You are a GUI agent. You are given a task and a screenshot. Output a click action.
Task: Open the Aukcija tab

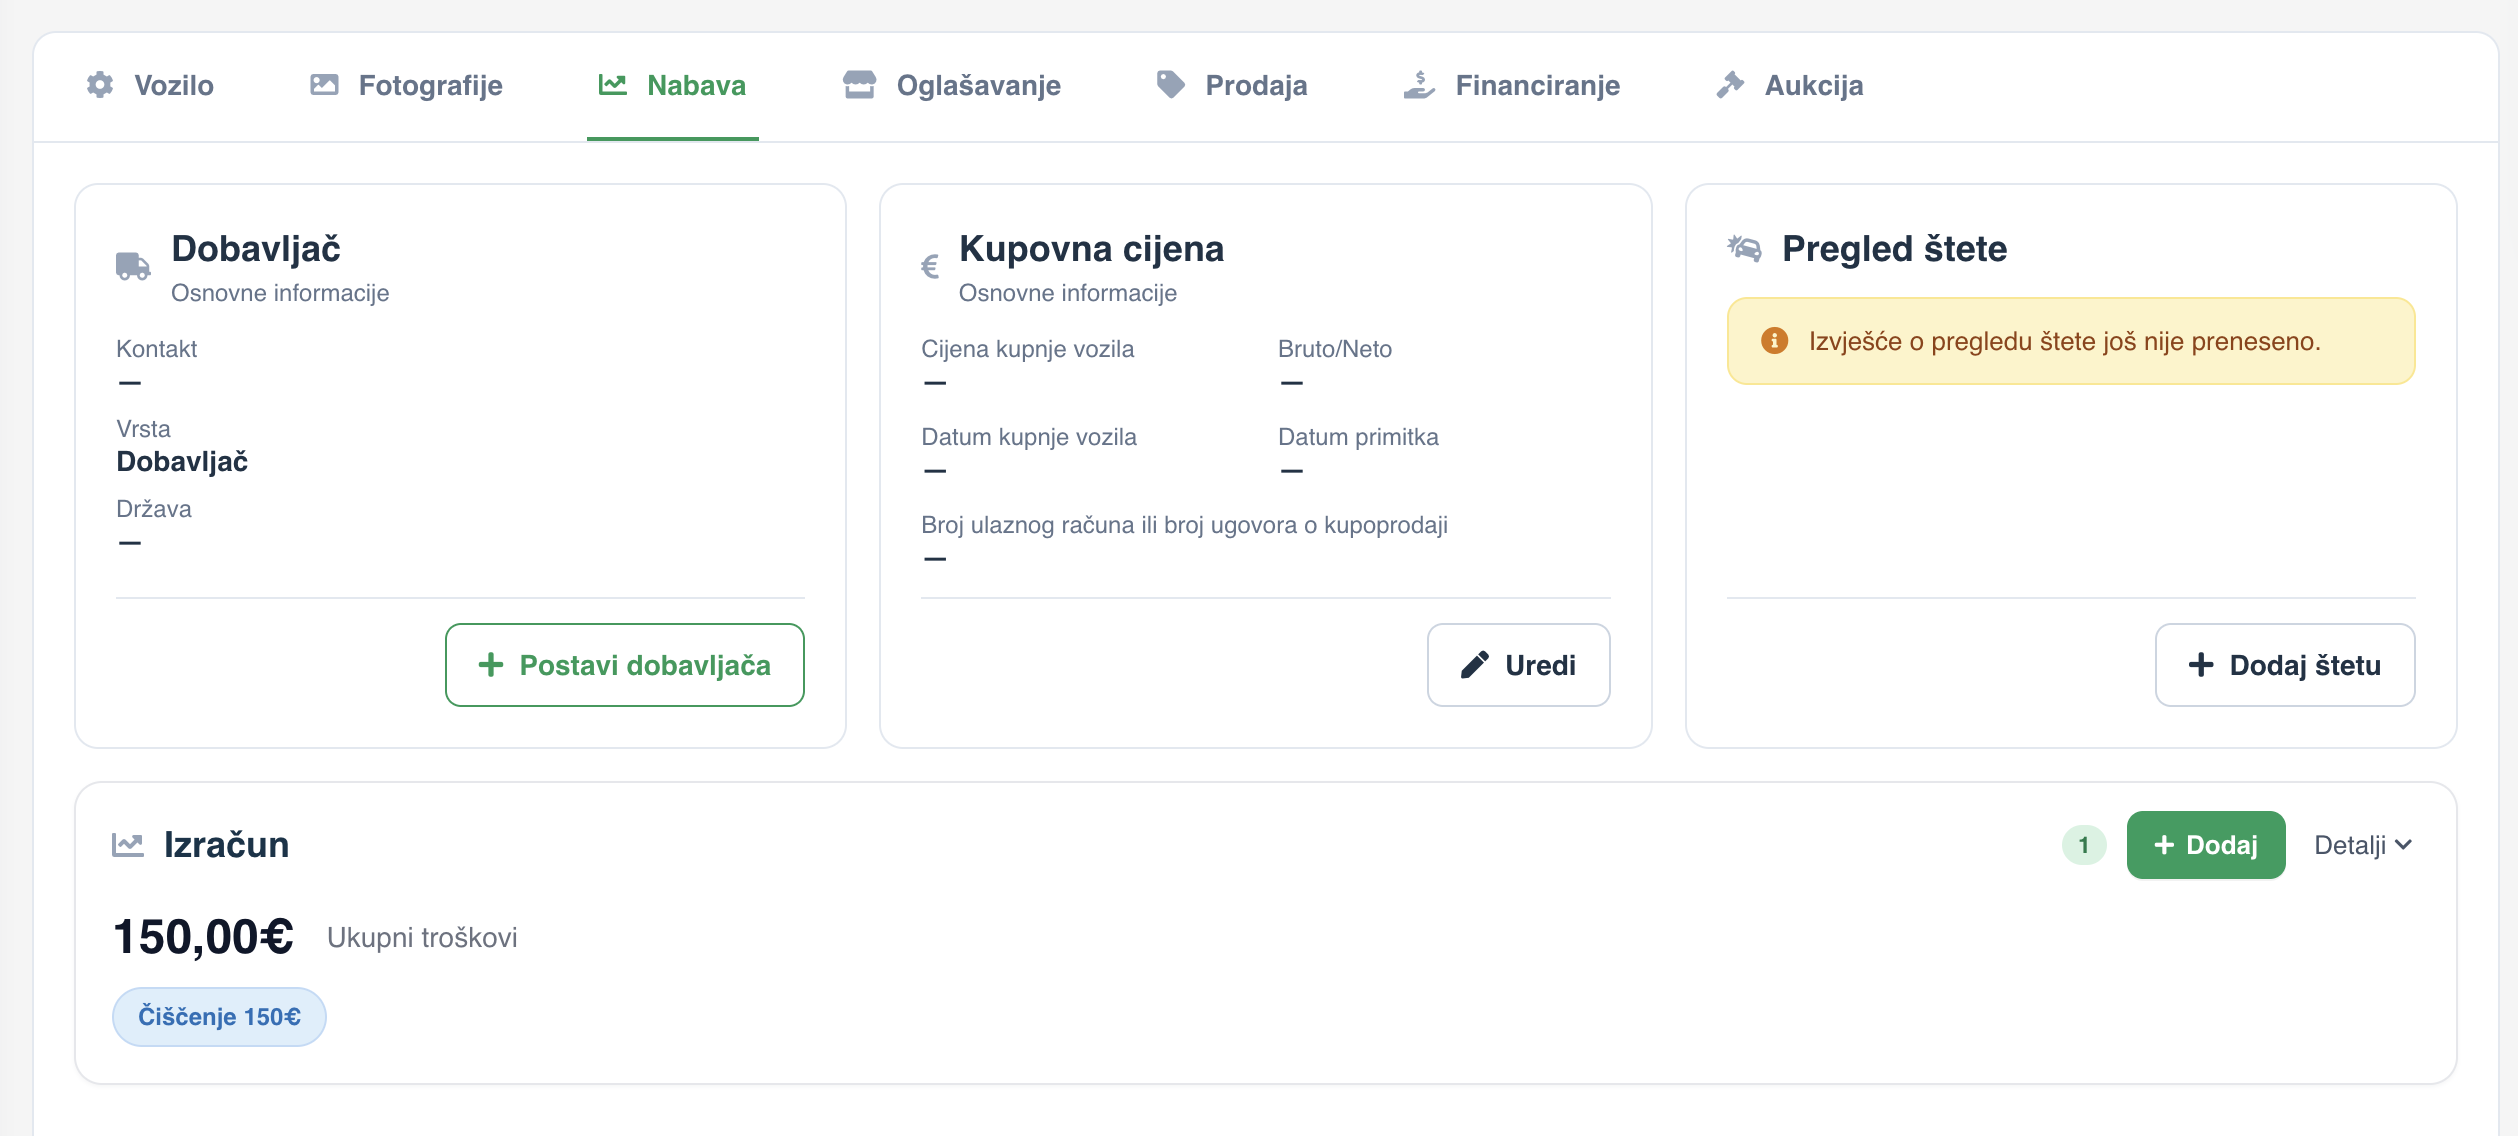[x=1790, y=86]
